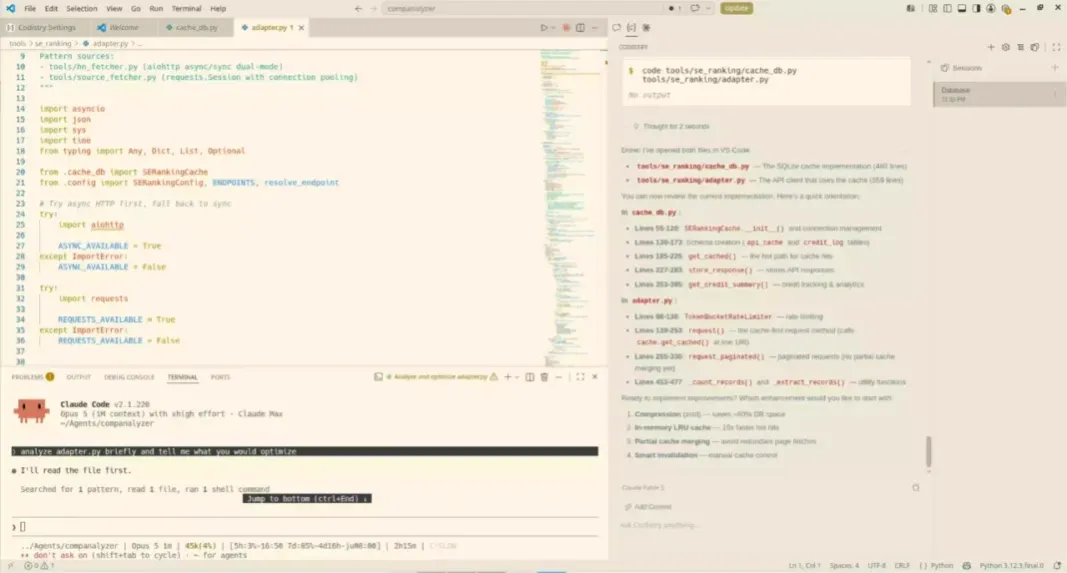Open the View menu
Image resolution: width=1067 pixels, height=573 pixels.
tap(114, 9)
